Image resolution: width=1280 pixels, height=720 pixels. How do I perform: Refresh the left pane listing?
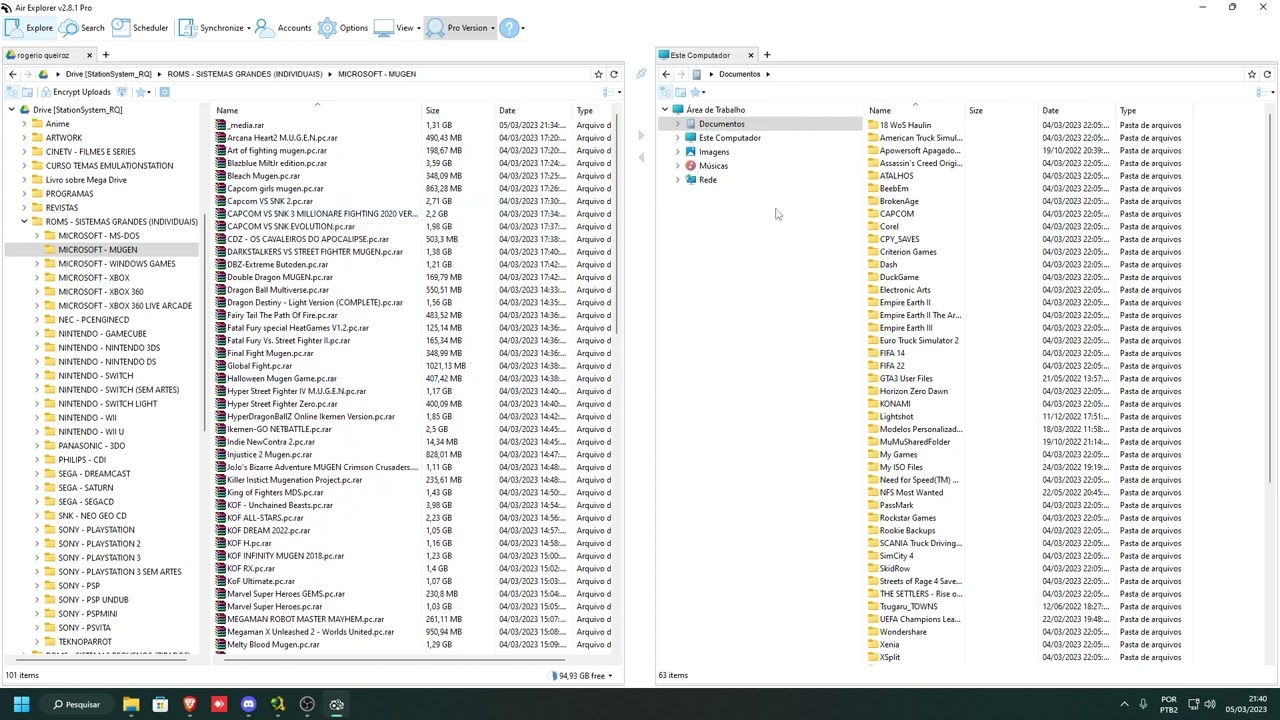pyautogui.click(x=614, y=74)
